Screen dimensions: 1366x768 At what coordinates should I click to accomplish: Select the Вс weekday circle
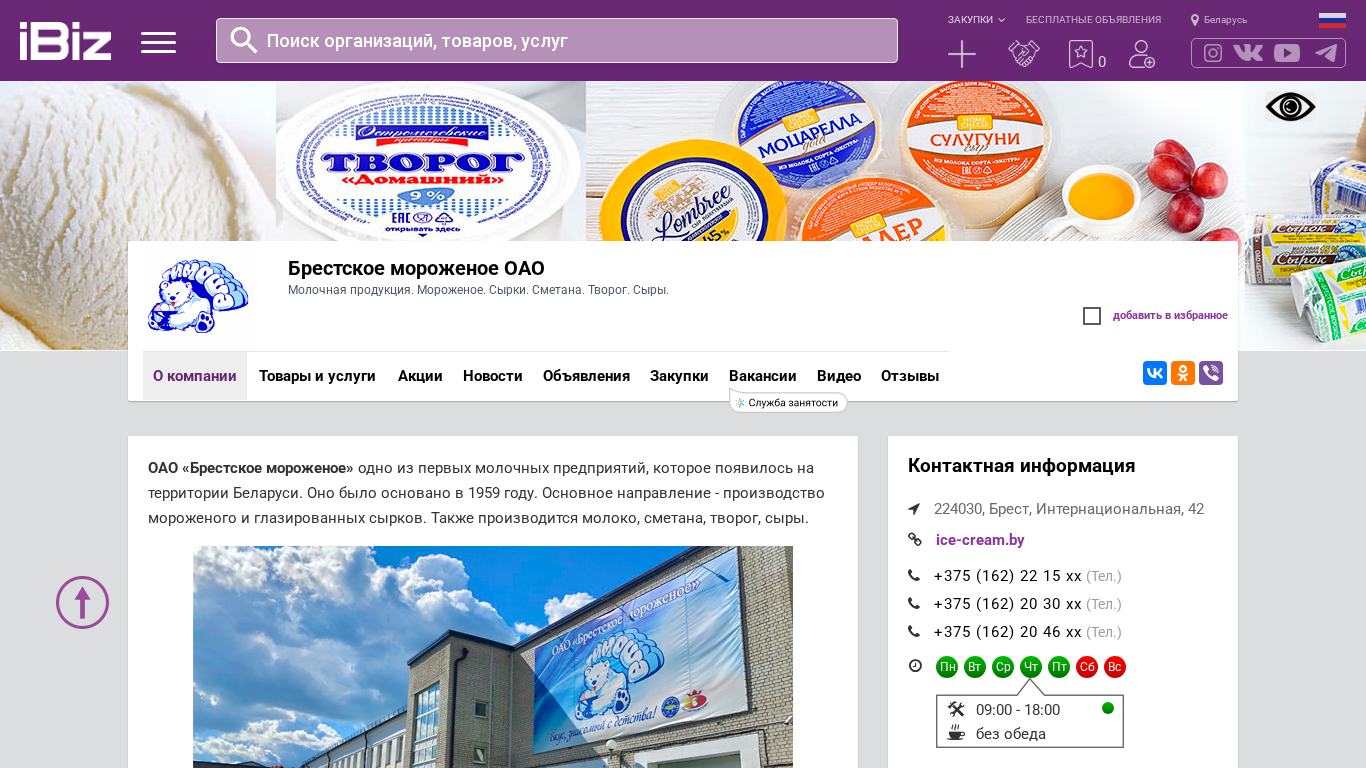click(1115, 667)
